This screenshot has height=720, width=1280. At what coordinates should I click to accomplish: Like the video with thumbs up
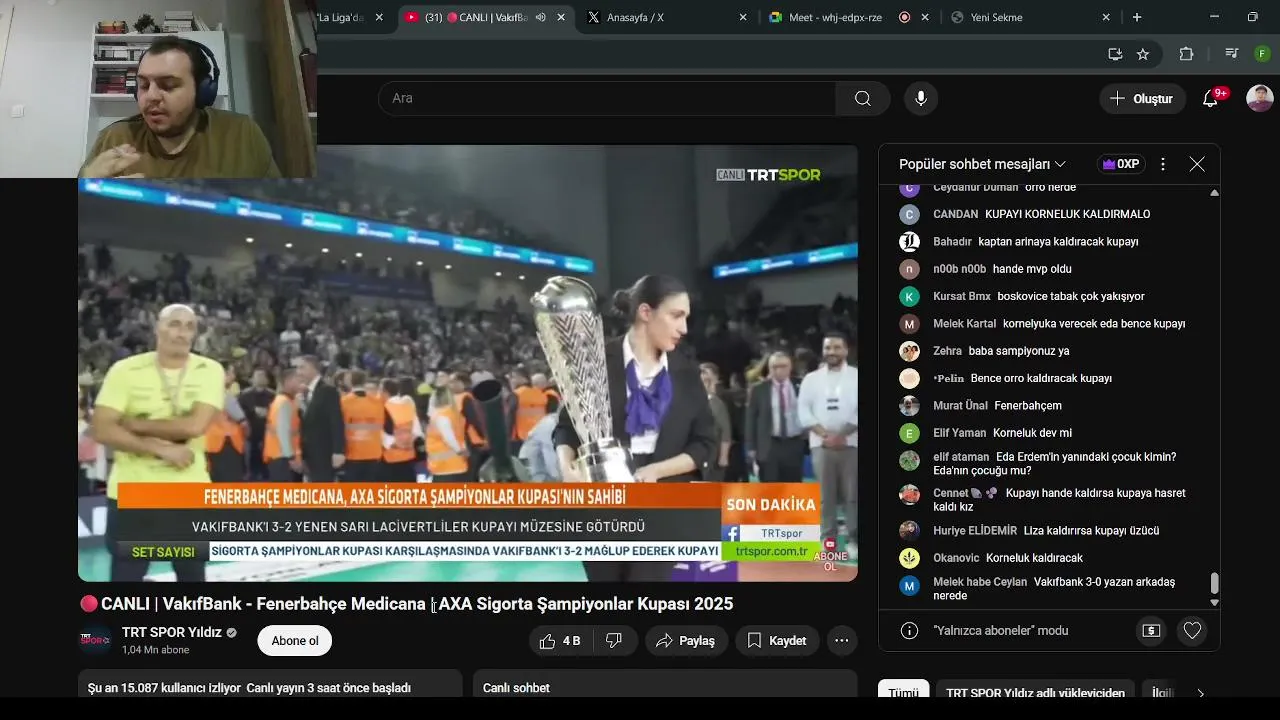pos(560,641)
